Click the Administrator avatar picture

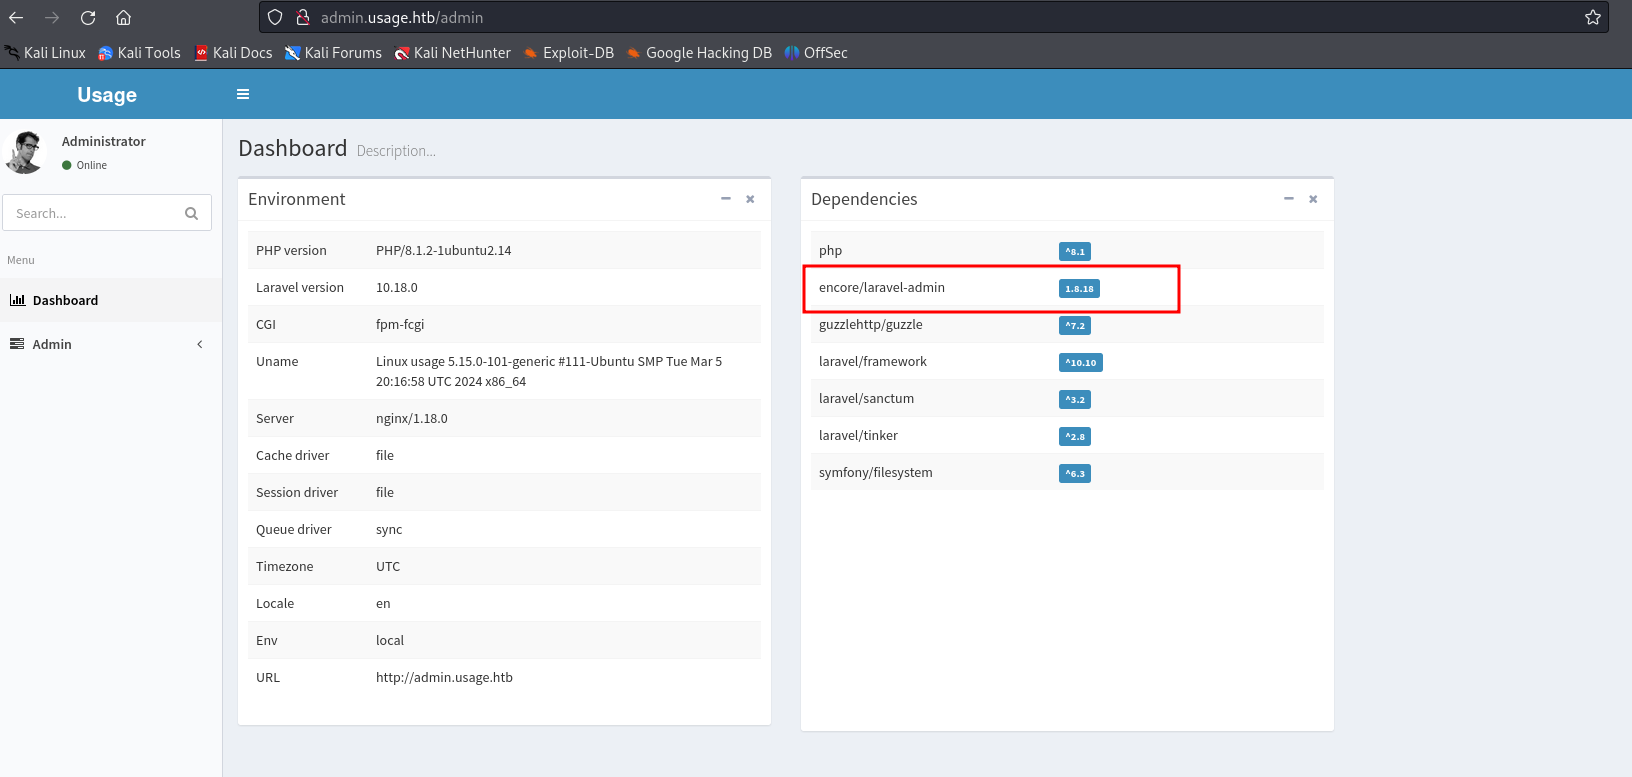pyautogui.click(x=25, y=152)
